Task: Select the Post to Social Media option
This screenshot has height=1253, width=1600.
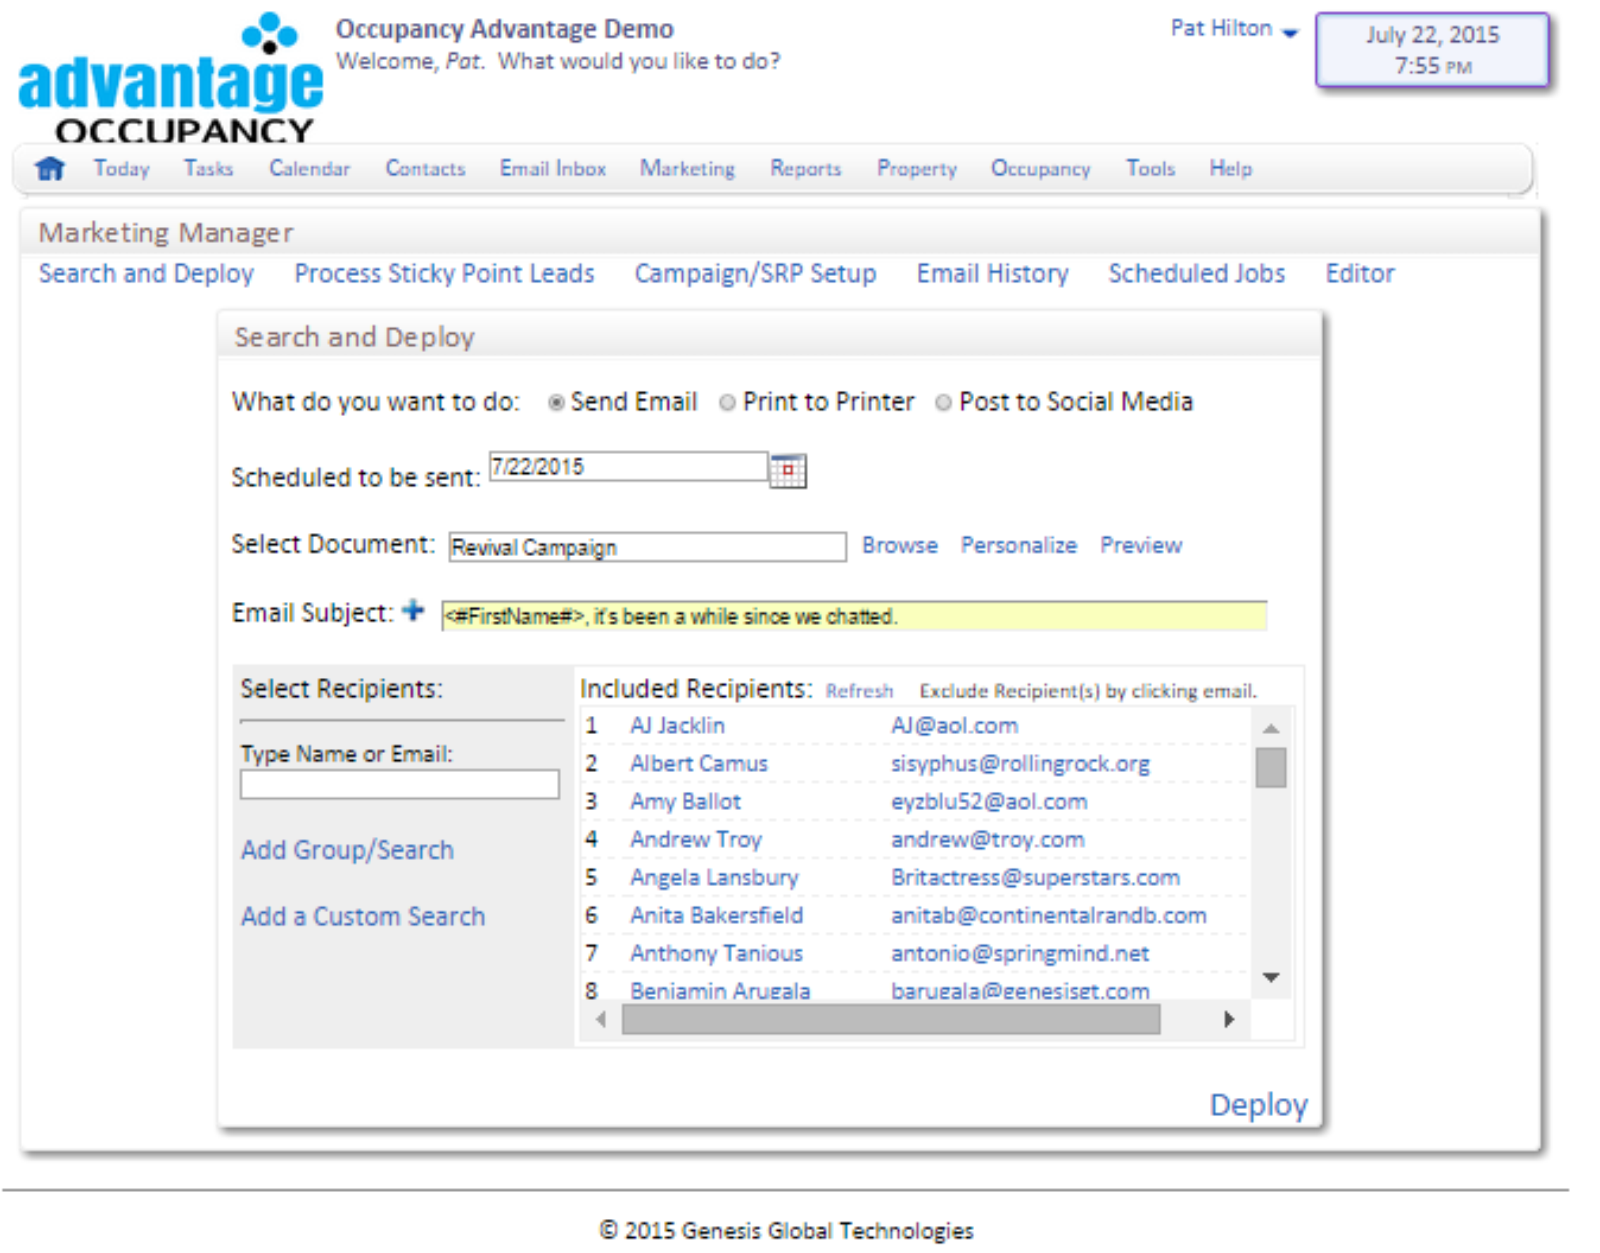Action: 943,402
